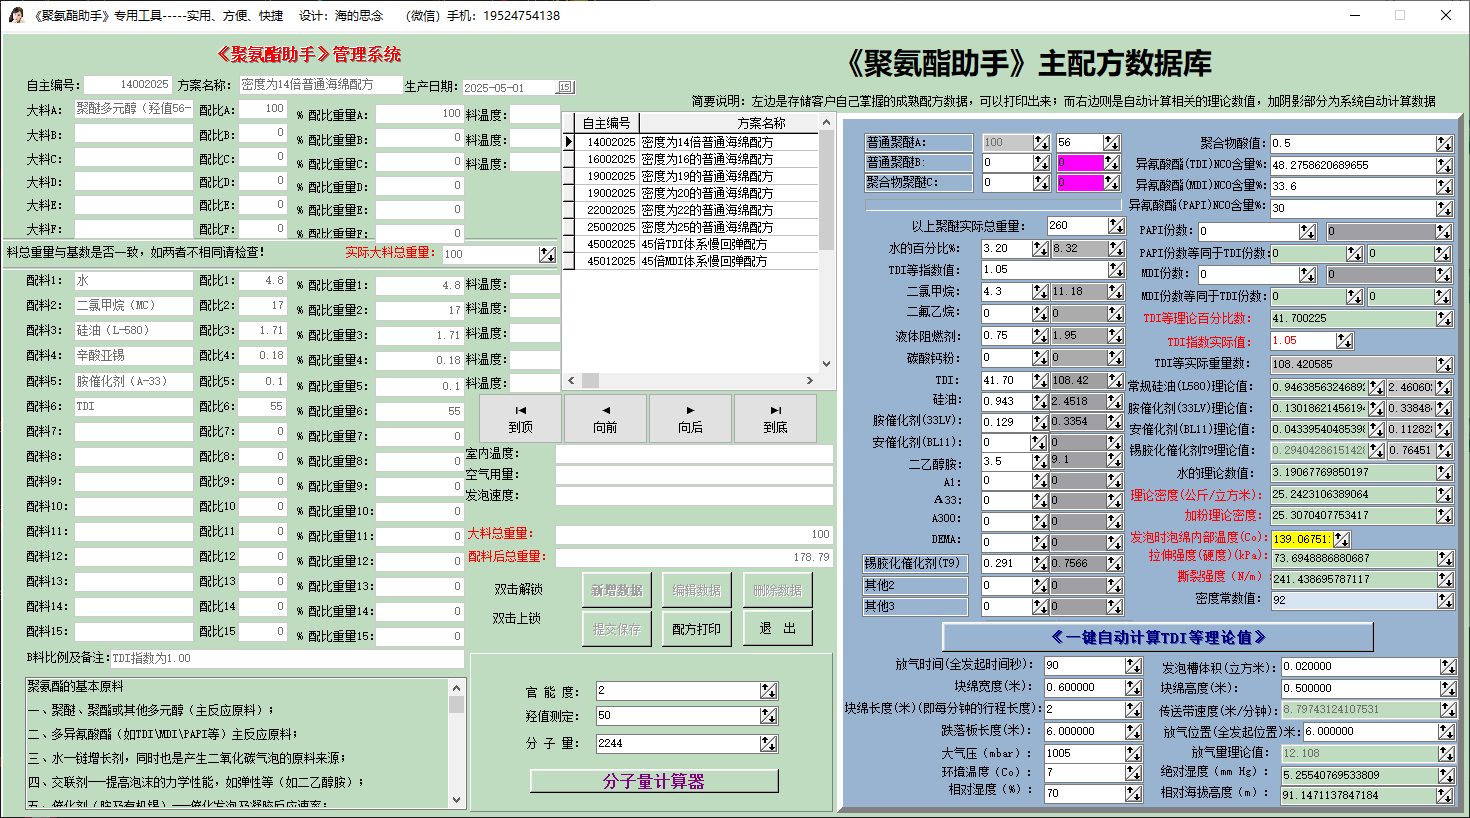Click the icon beside 水的理论数值 value

1444,473
